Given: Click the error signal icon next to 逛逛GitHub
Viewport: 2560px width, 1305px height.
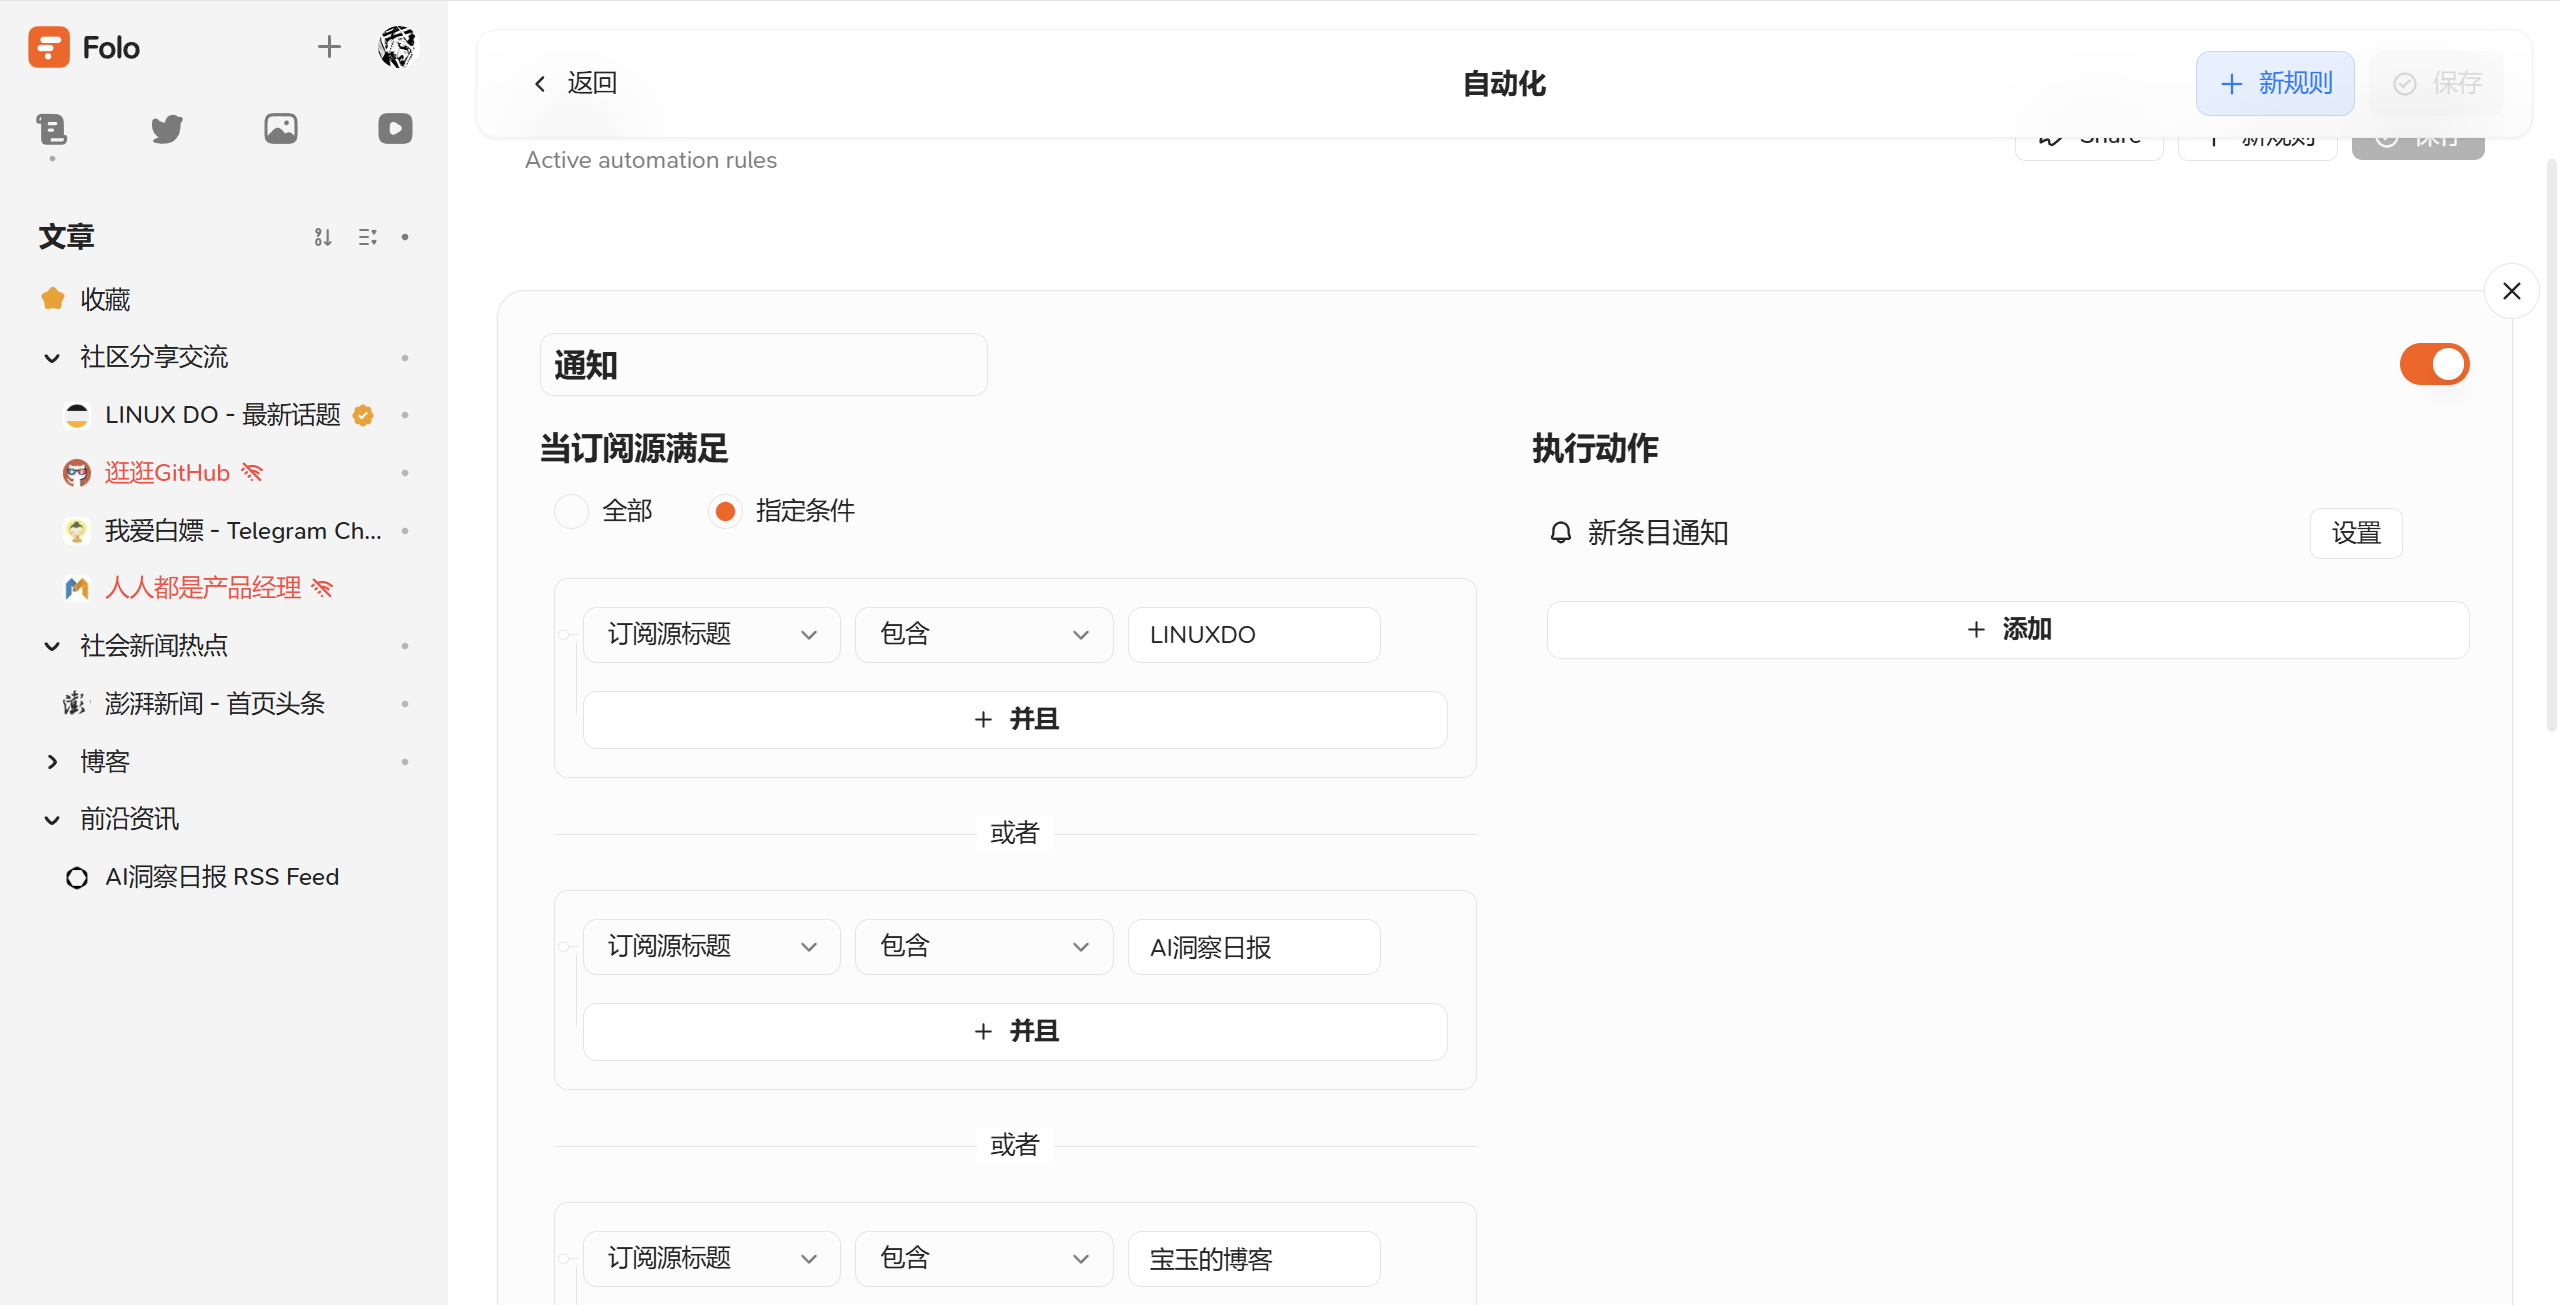Looking at the screenshot, I should click(252, 473).
